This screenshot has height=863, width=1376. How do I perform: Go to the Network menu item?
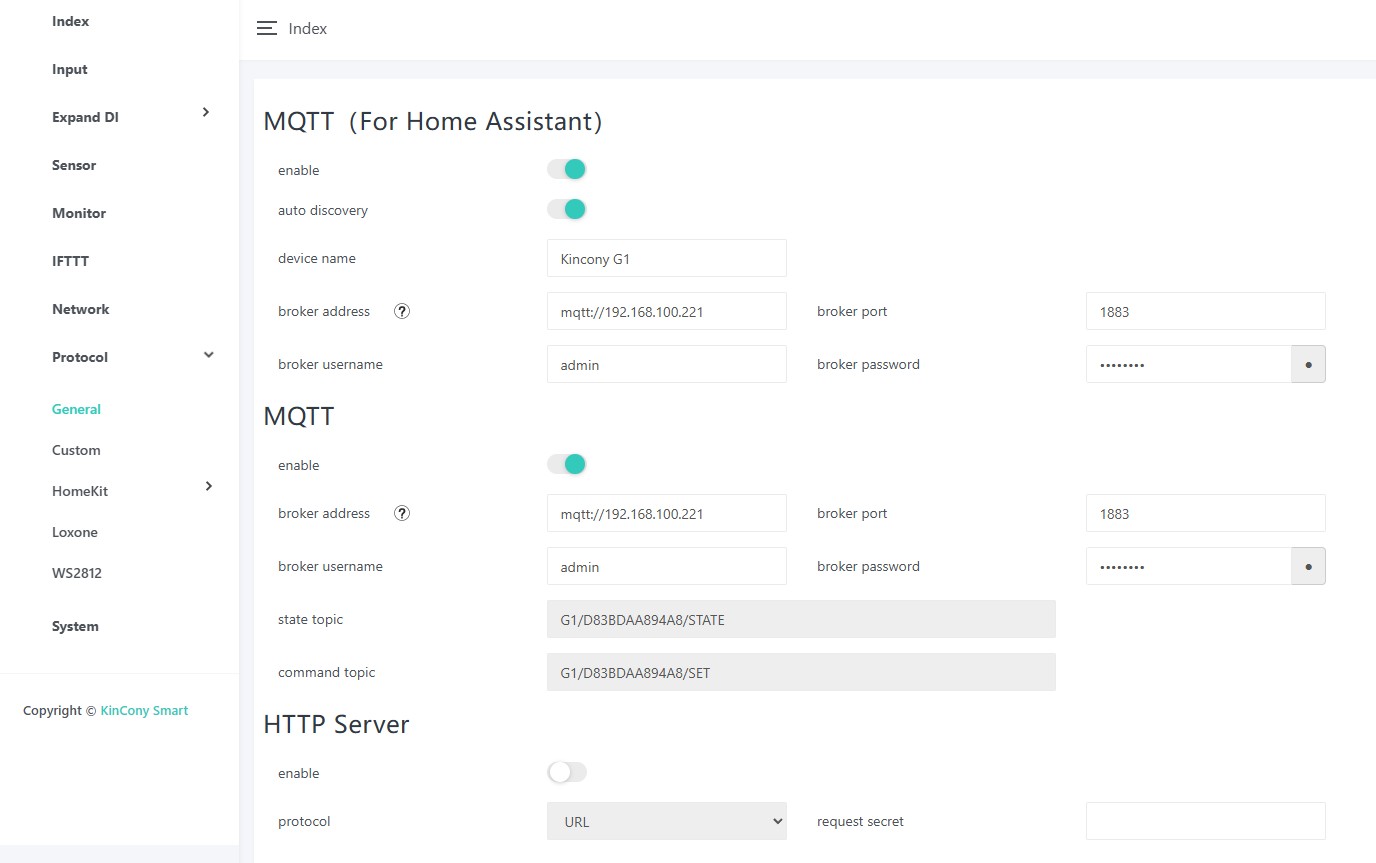pos(80,309)
